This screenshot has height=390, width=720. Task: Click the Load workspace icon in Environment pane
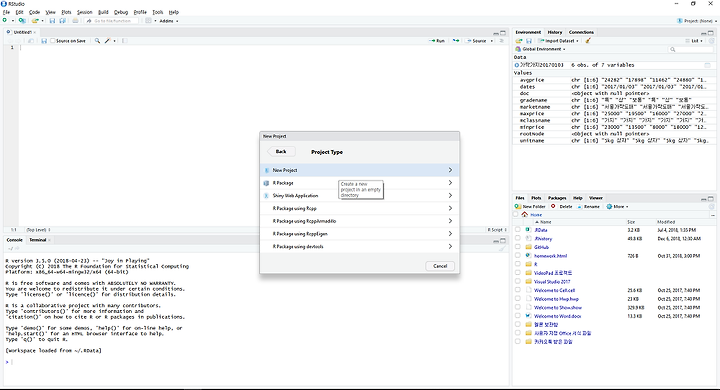(518, 41)
